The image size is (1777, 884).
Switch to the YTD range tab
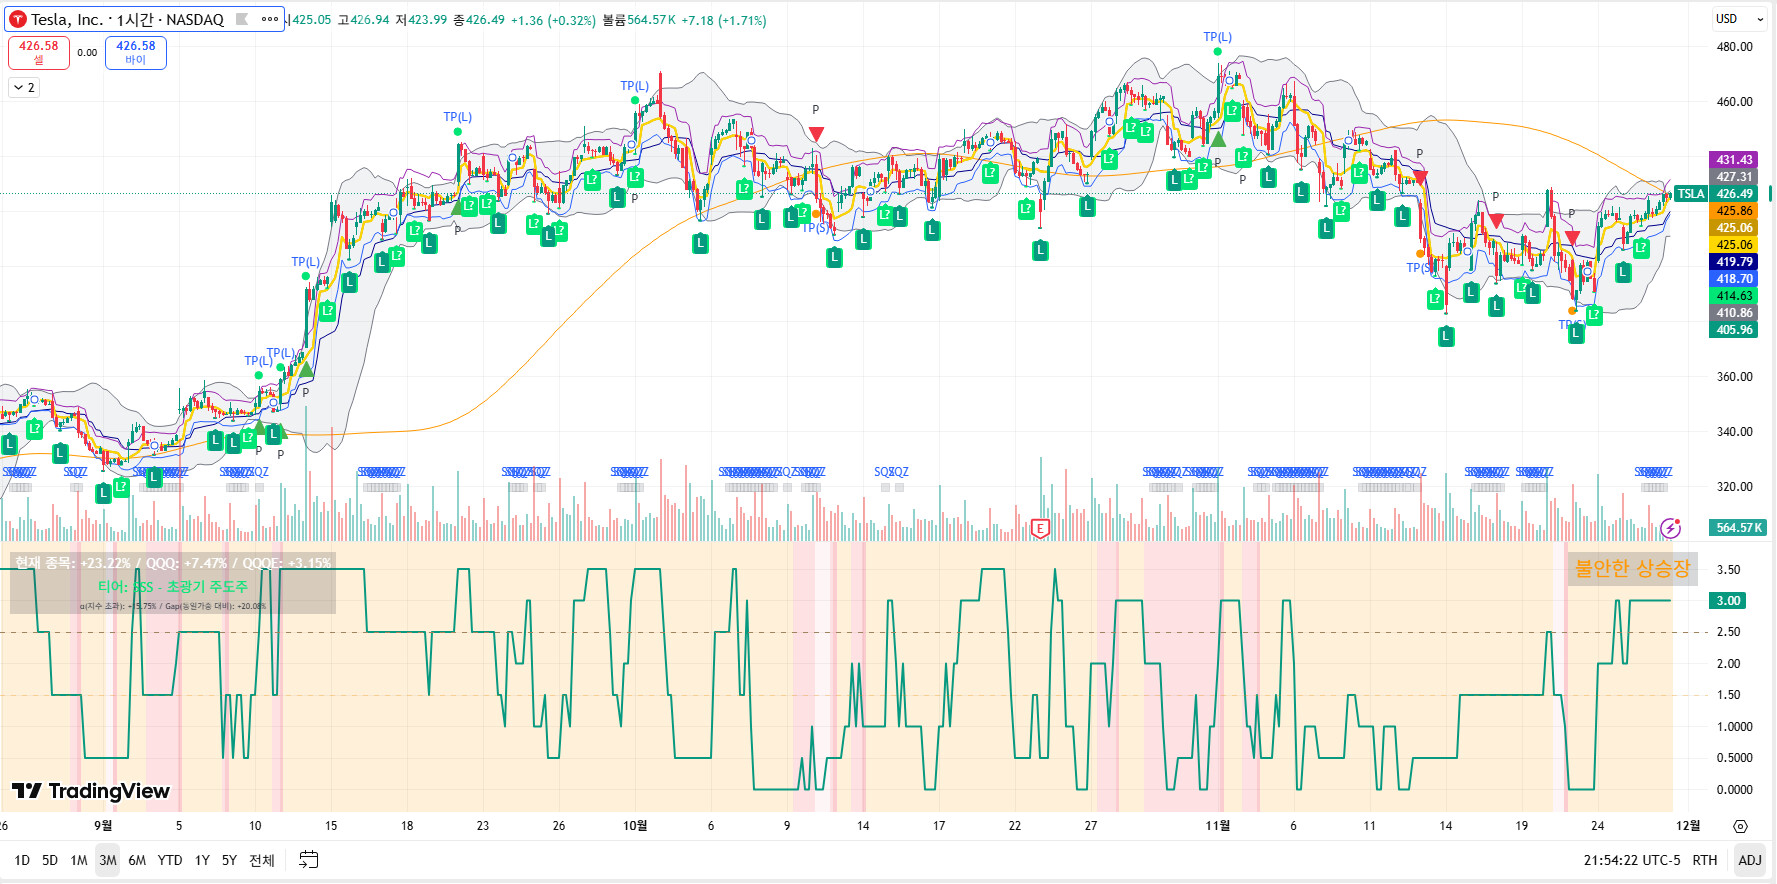[x=170, y=860]
